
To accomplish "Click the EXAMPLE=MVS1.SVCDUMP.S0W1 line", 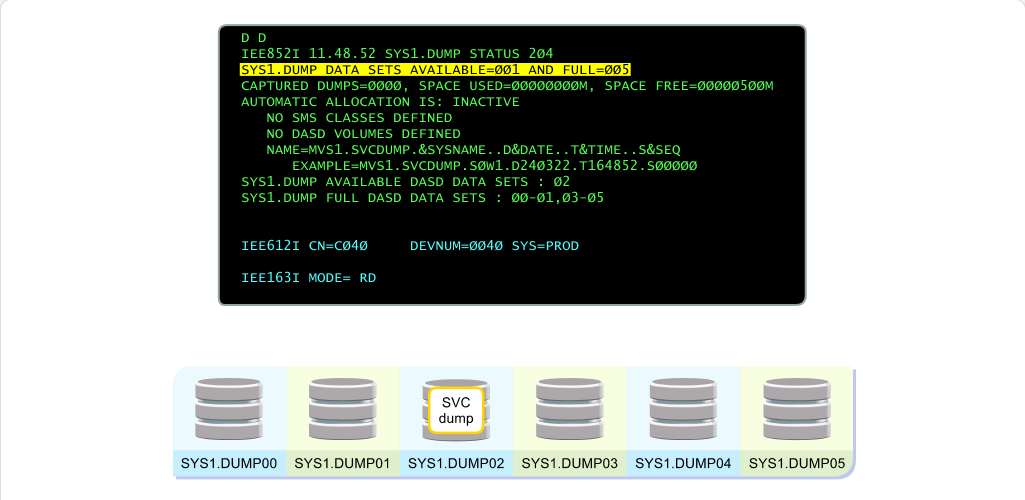I will coord(494,166).
